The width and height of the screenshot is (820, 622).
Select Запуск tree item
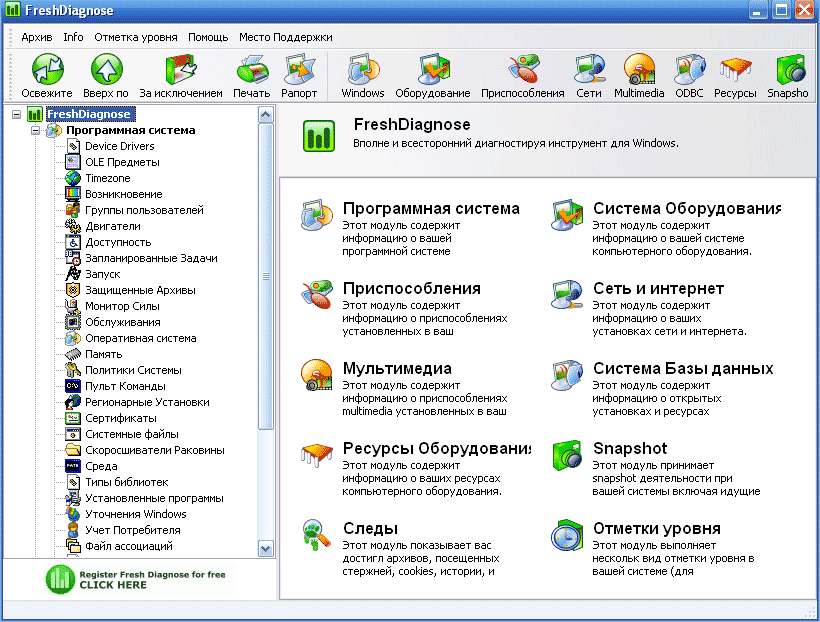[103, 274]
